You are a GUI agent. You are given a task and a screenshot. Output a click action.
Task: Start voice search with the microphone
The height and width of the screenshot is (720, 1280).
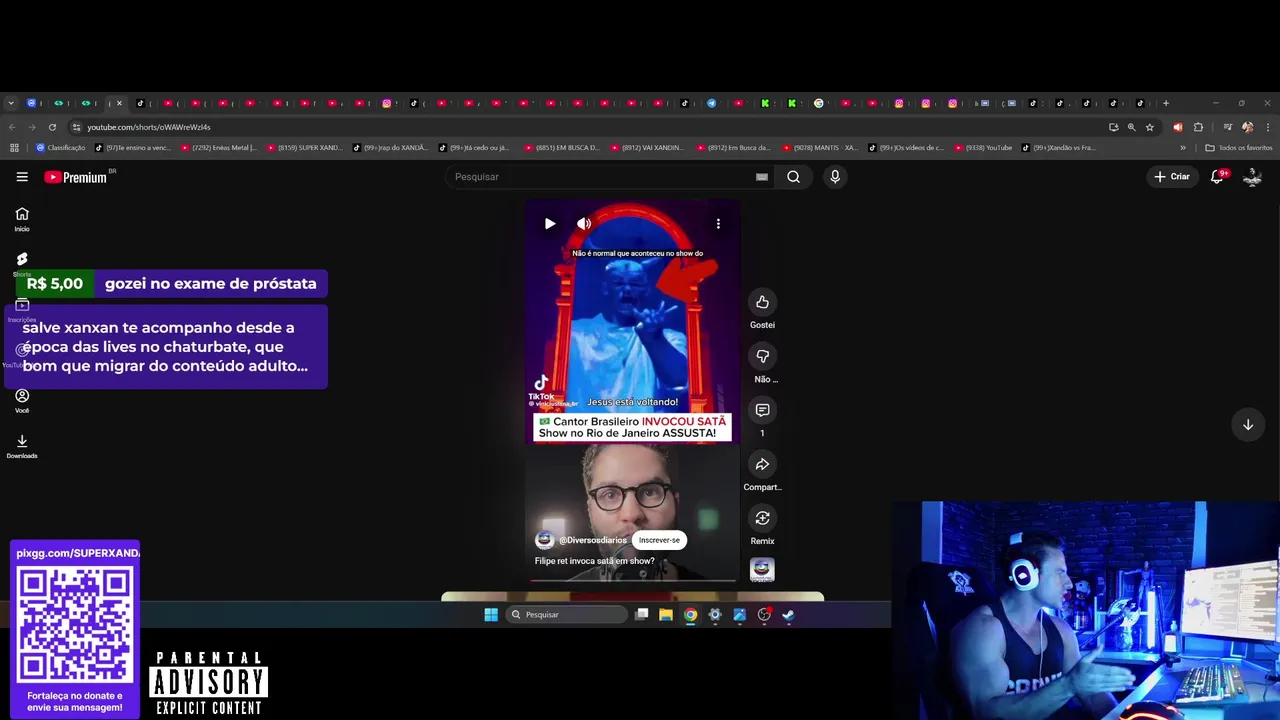[x=835, y=177]
